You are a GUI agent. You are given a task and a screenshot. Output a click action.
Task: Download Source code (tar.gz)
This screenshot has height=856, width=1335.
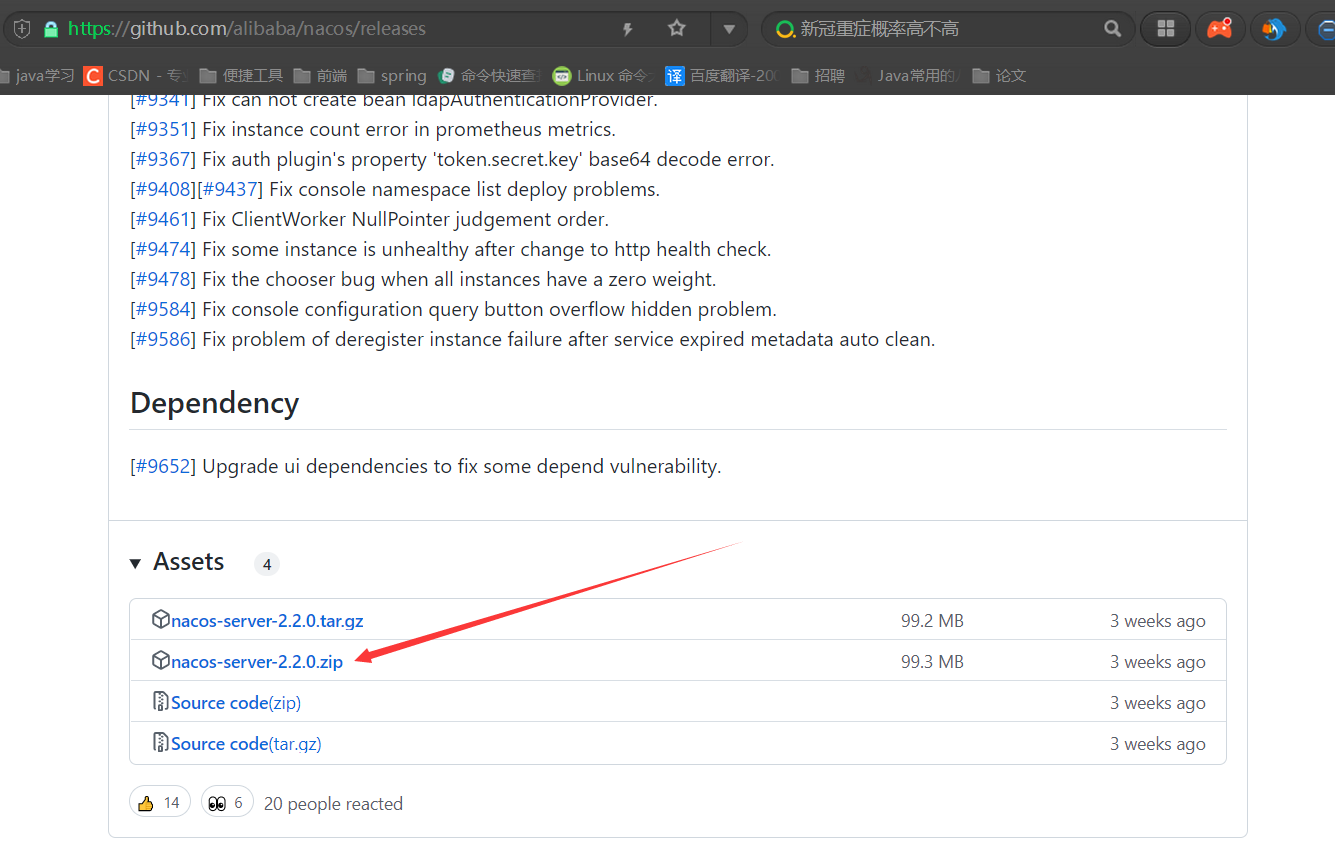(246, 744)
